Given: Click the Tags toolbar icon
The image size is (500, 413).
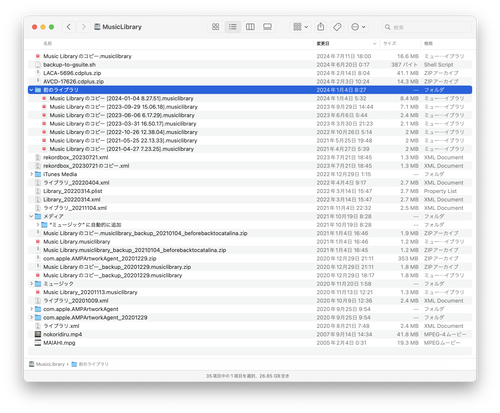Looking at the screenshot, I should [337, 27].
